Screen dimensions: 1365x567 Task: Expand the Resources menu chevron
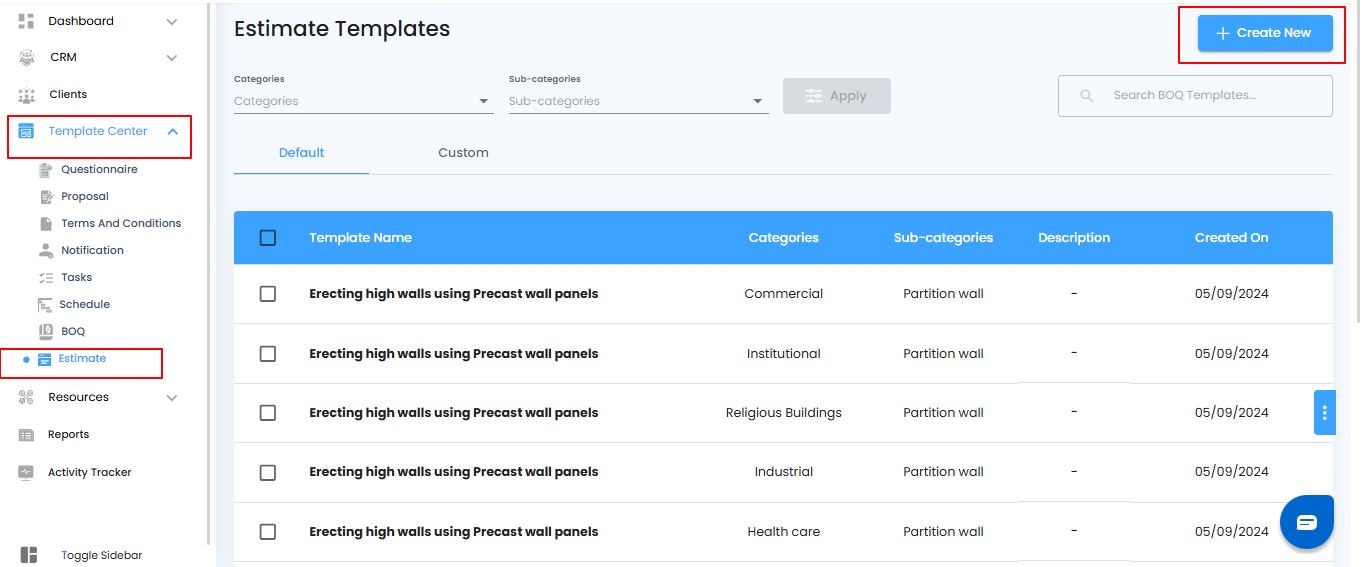tap(172, 398)
